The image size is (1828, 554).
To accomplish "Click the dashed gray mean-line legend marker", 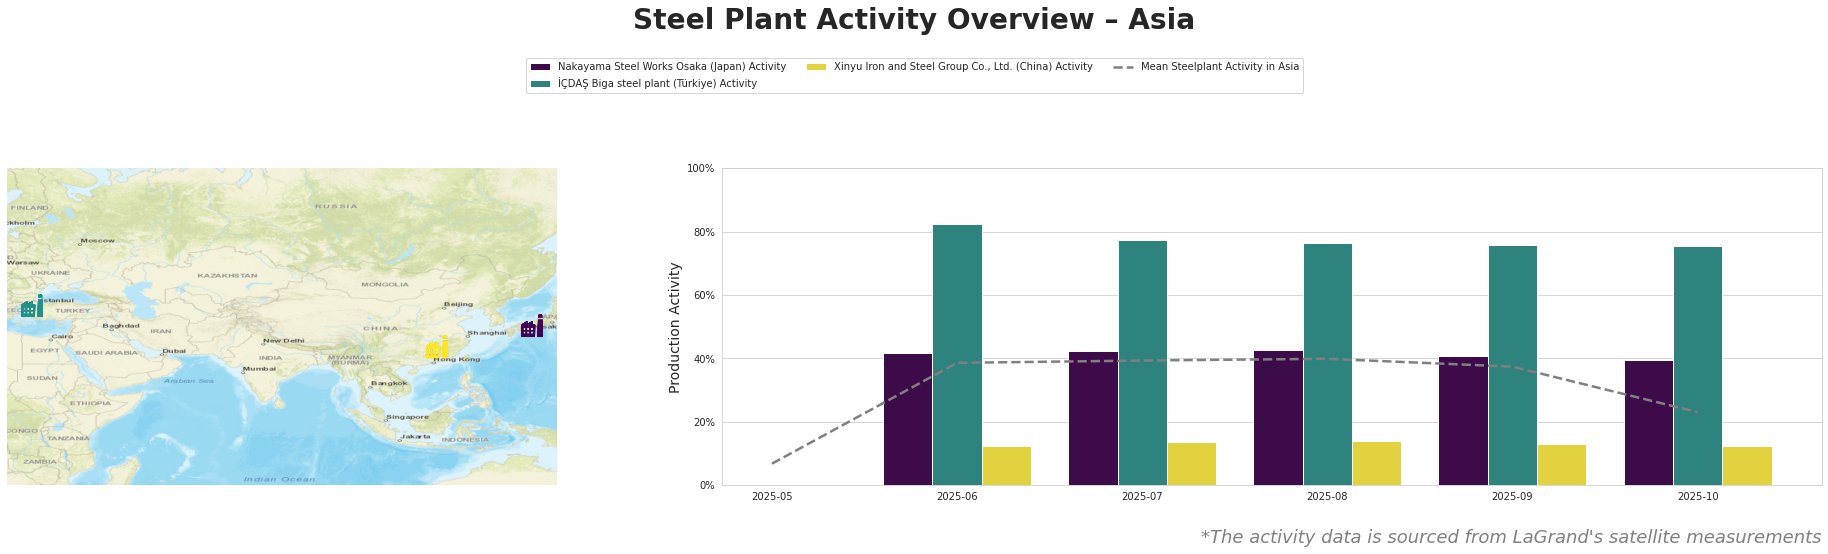I will pos(1123,67).
